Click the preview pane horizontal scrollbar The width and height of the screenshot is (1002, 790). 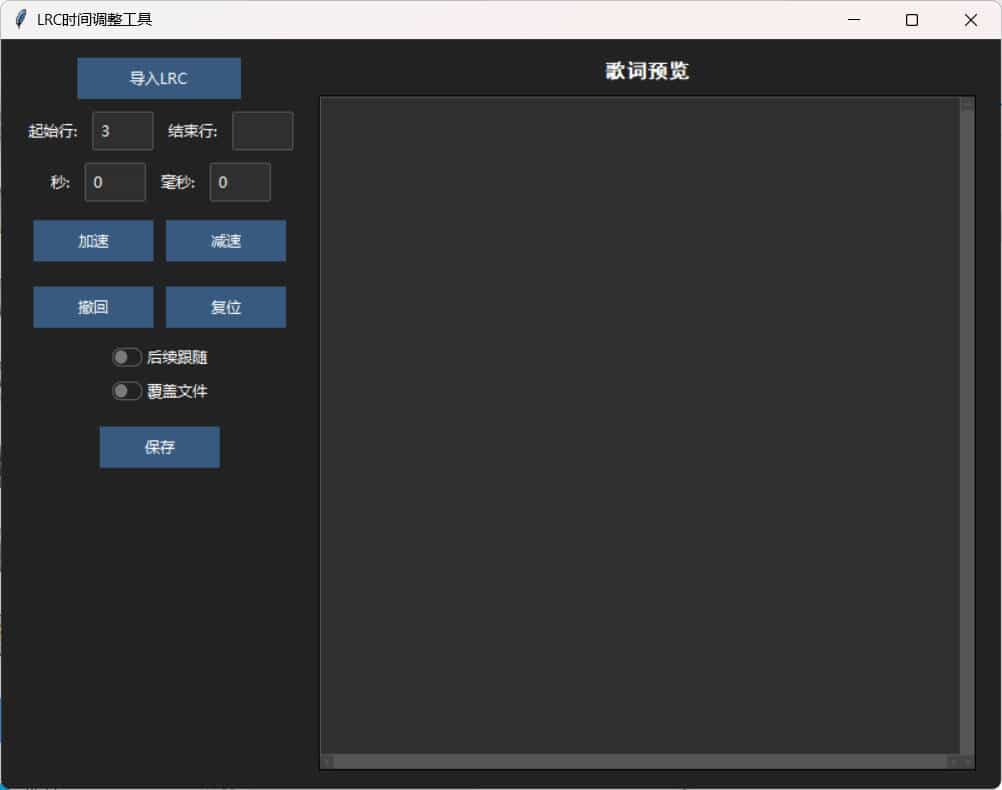[640, 761]
